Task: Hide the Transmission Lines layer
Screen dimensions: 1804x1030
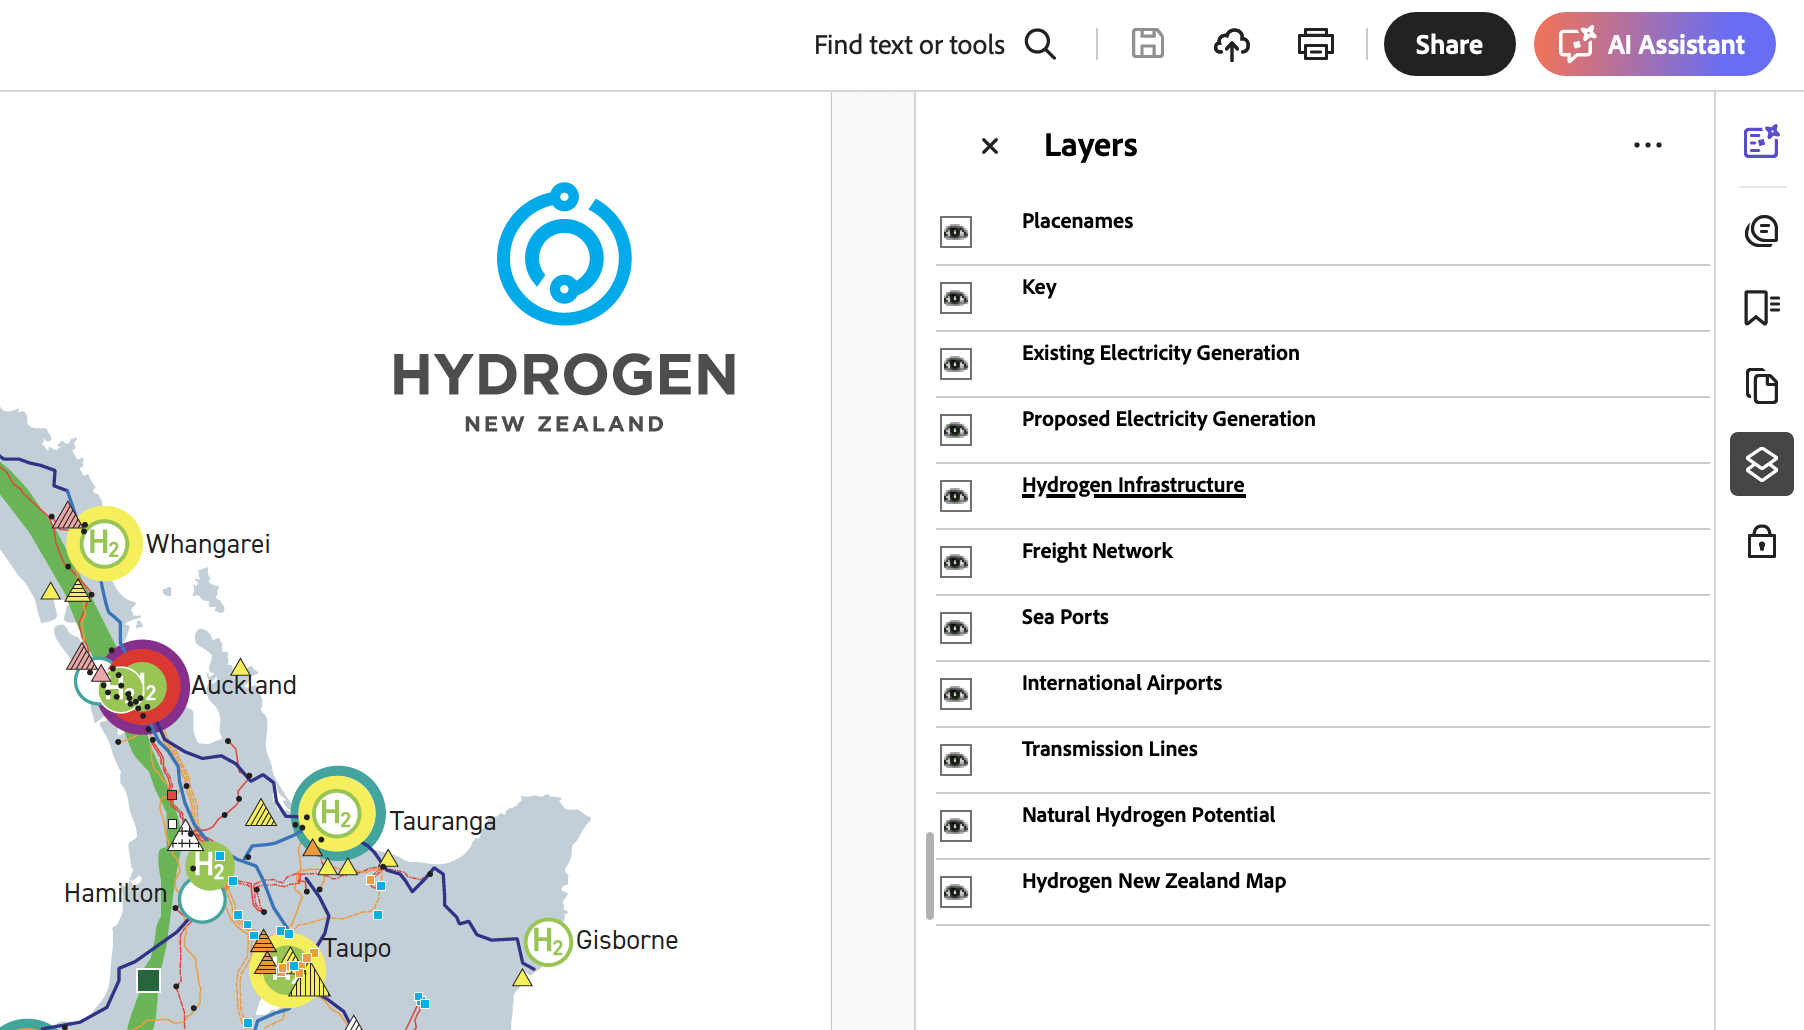Action: tap(955, 759)
